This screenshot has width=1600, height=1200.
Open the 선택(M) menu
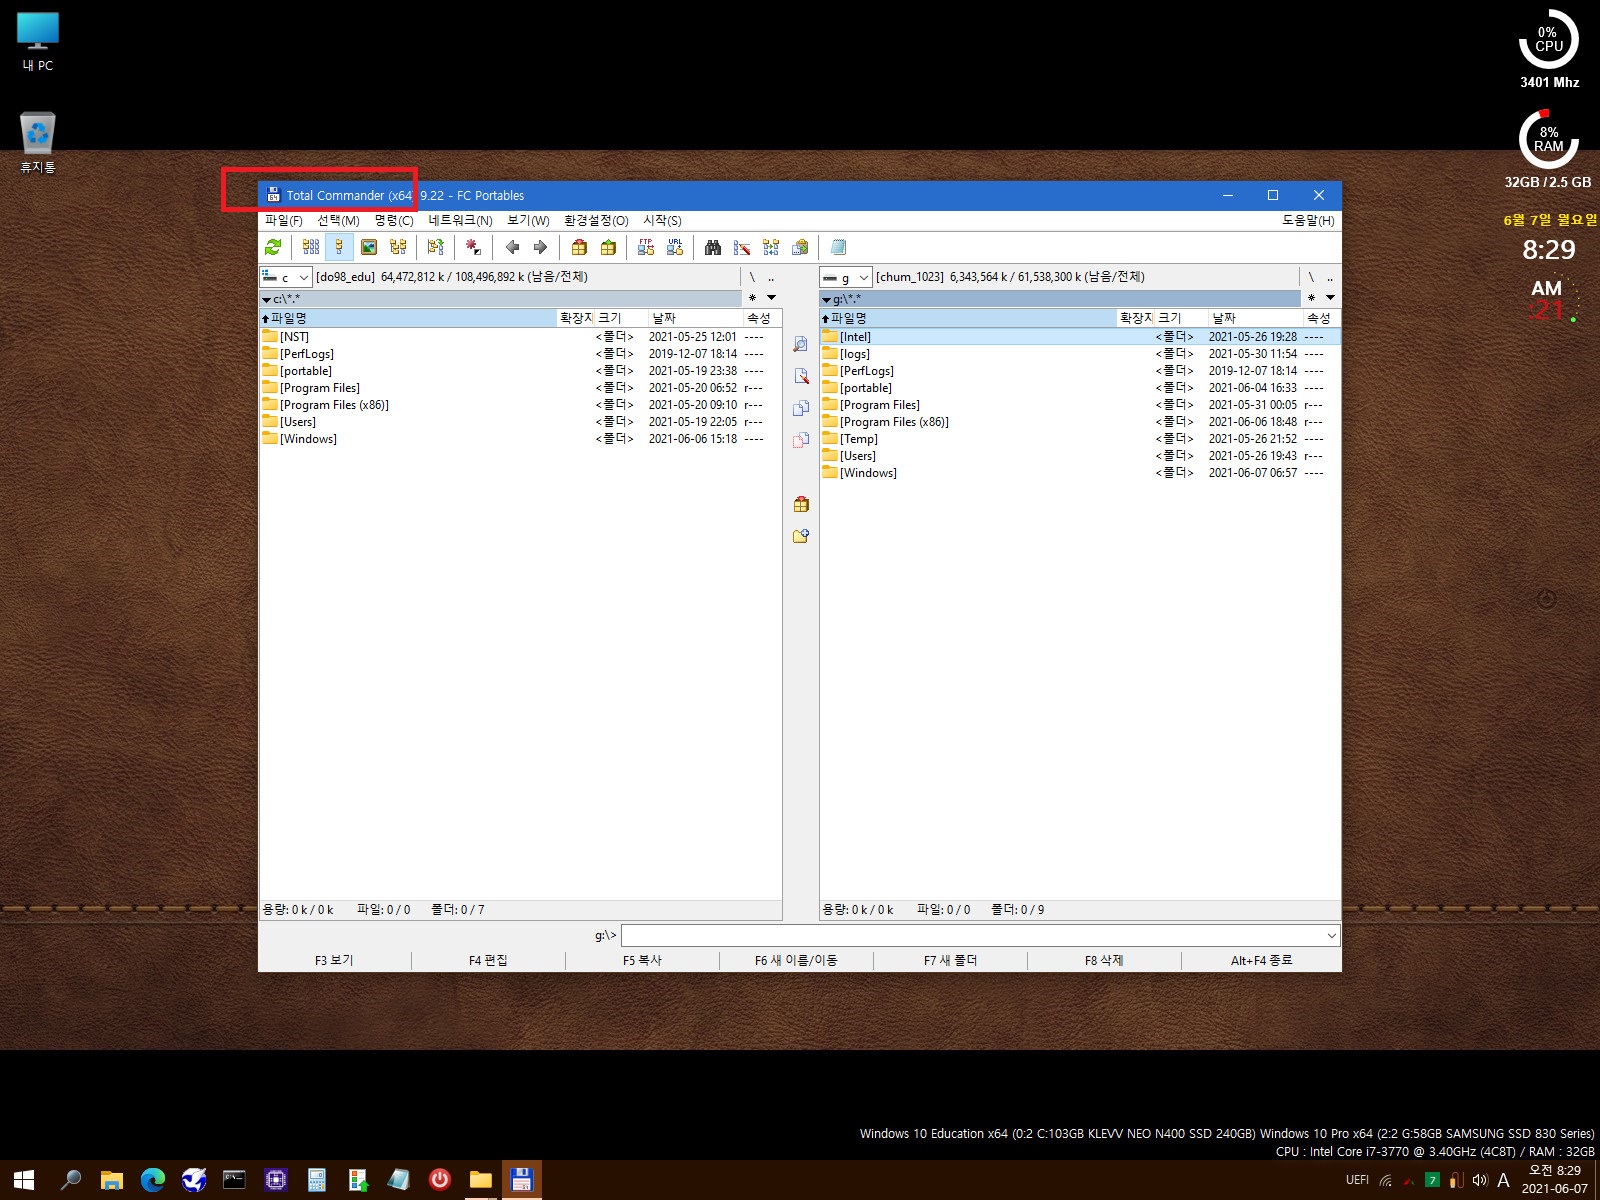338,220
